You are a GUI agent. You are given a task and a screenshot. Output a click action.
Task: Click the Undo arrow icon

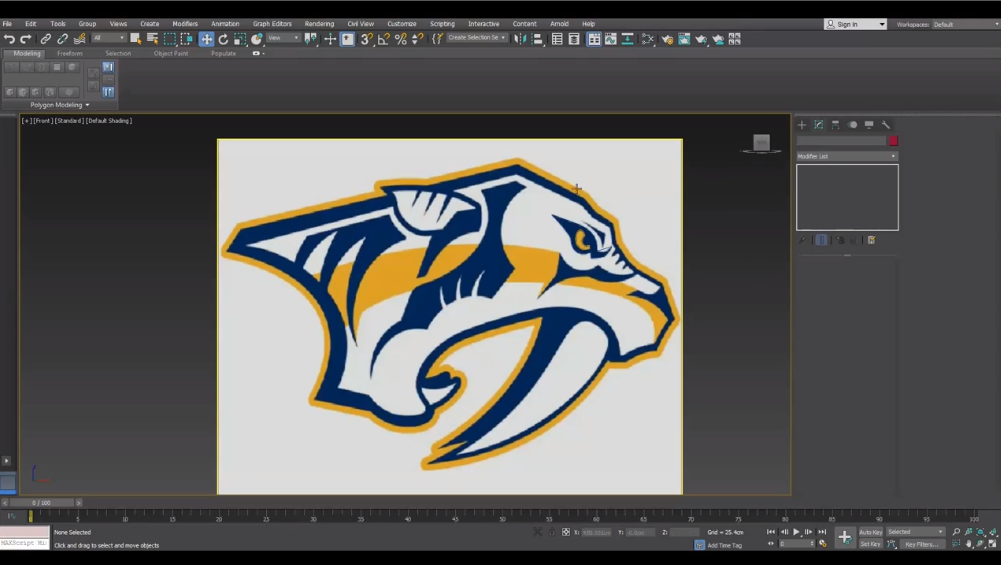tap(9, 39)
